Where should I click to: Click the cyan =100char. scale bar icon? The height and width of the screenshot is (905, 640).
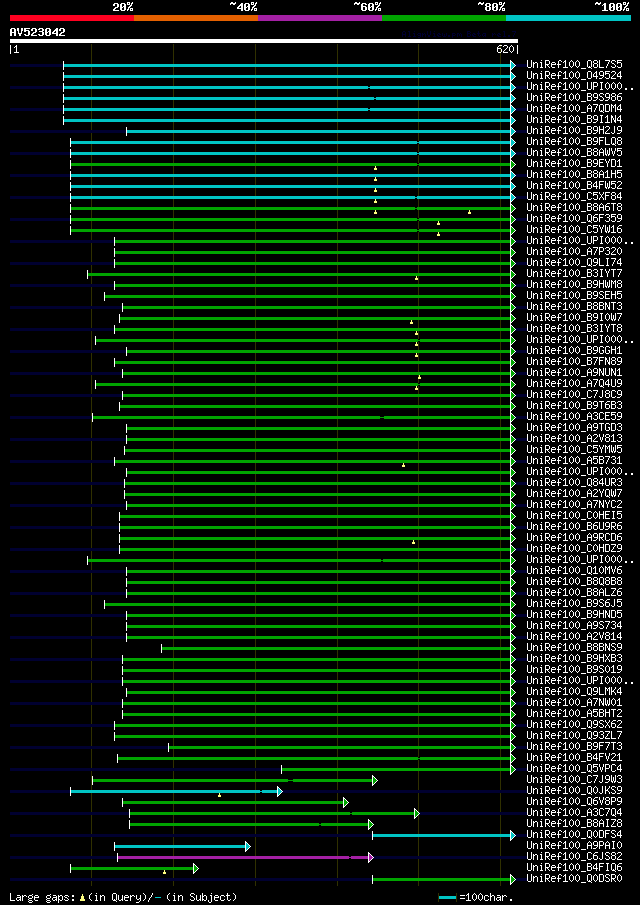(447, 897)
